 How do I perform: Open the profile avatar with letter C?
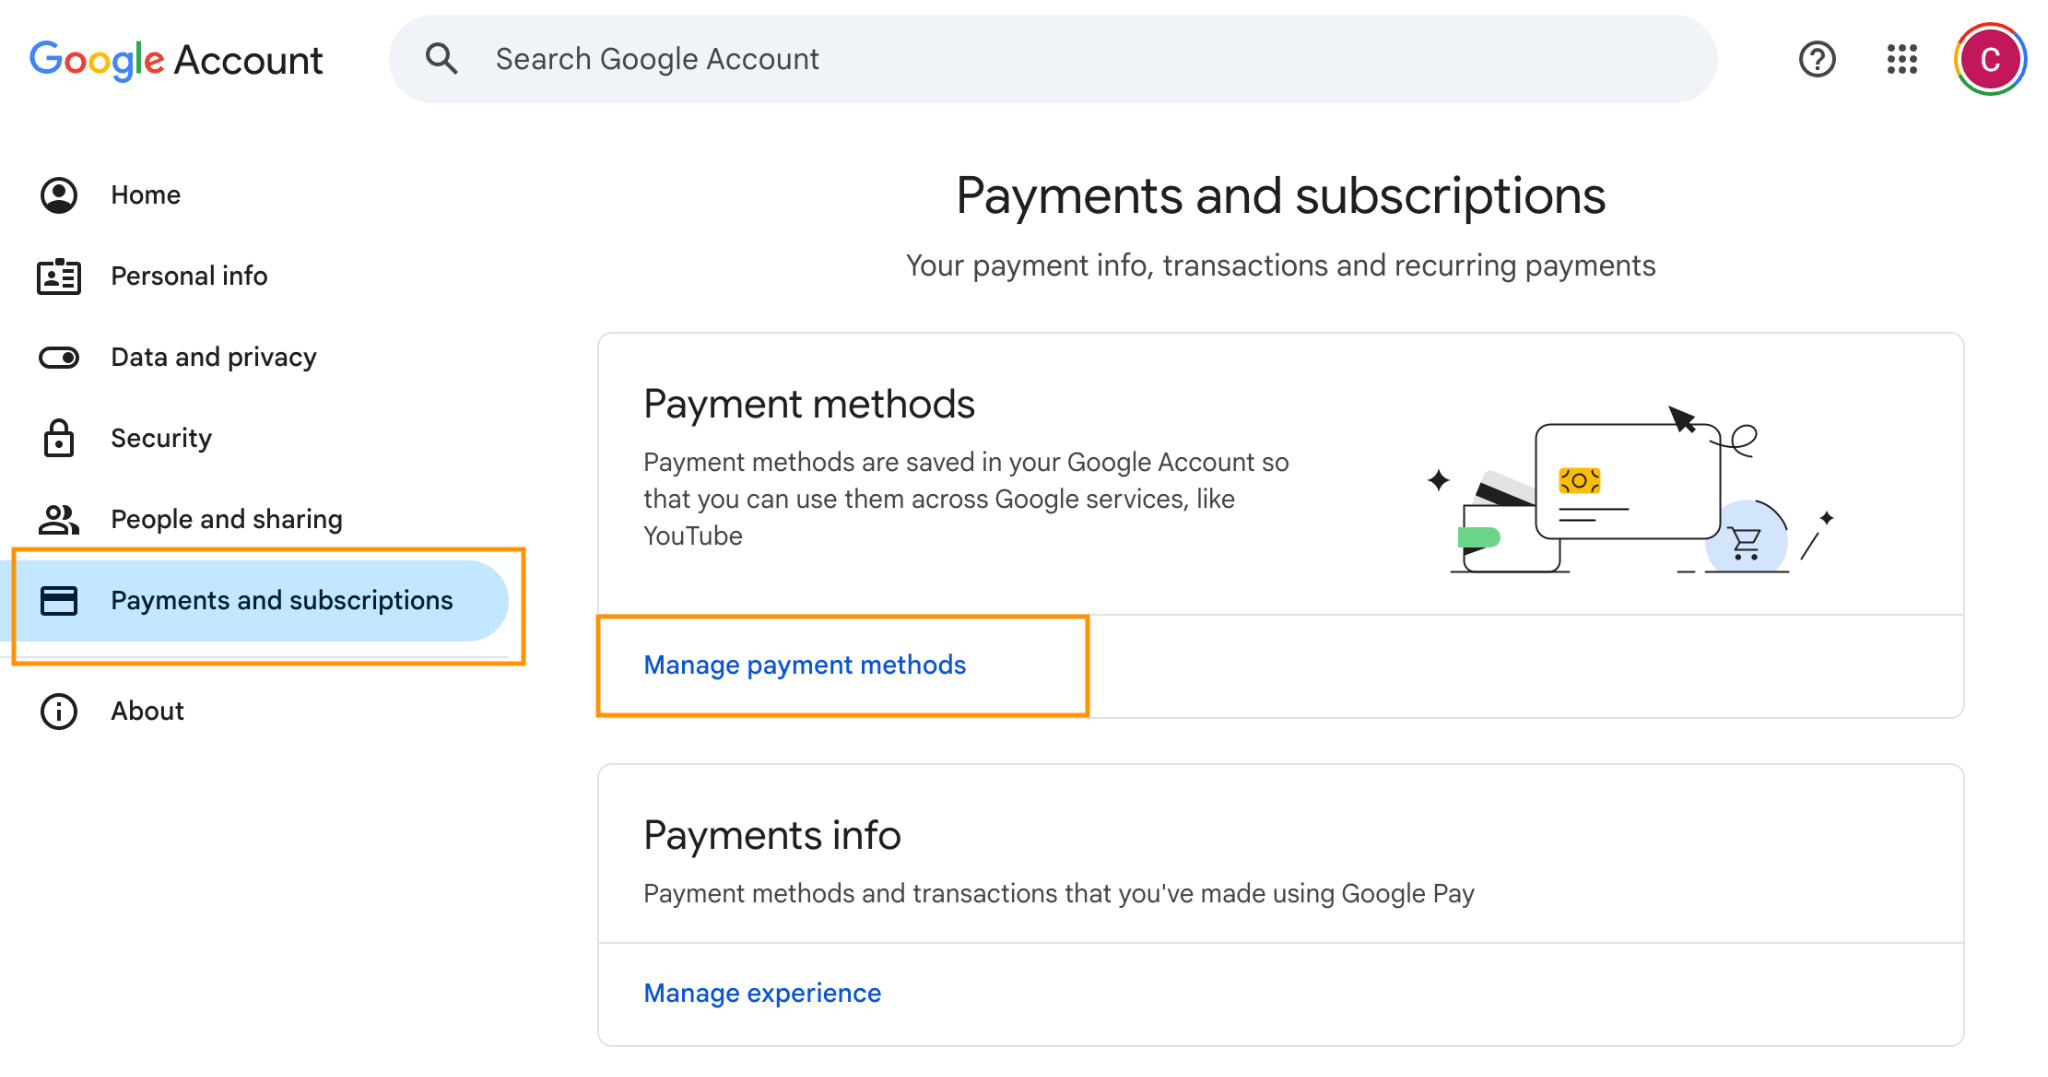pyautogui.click(x=1989, y=59)
